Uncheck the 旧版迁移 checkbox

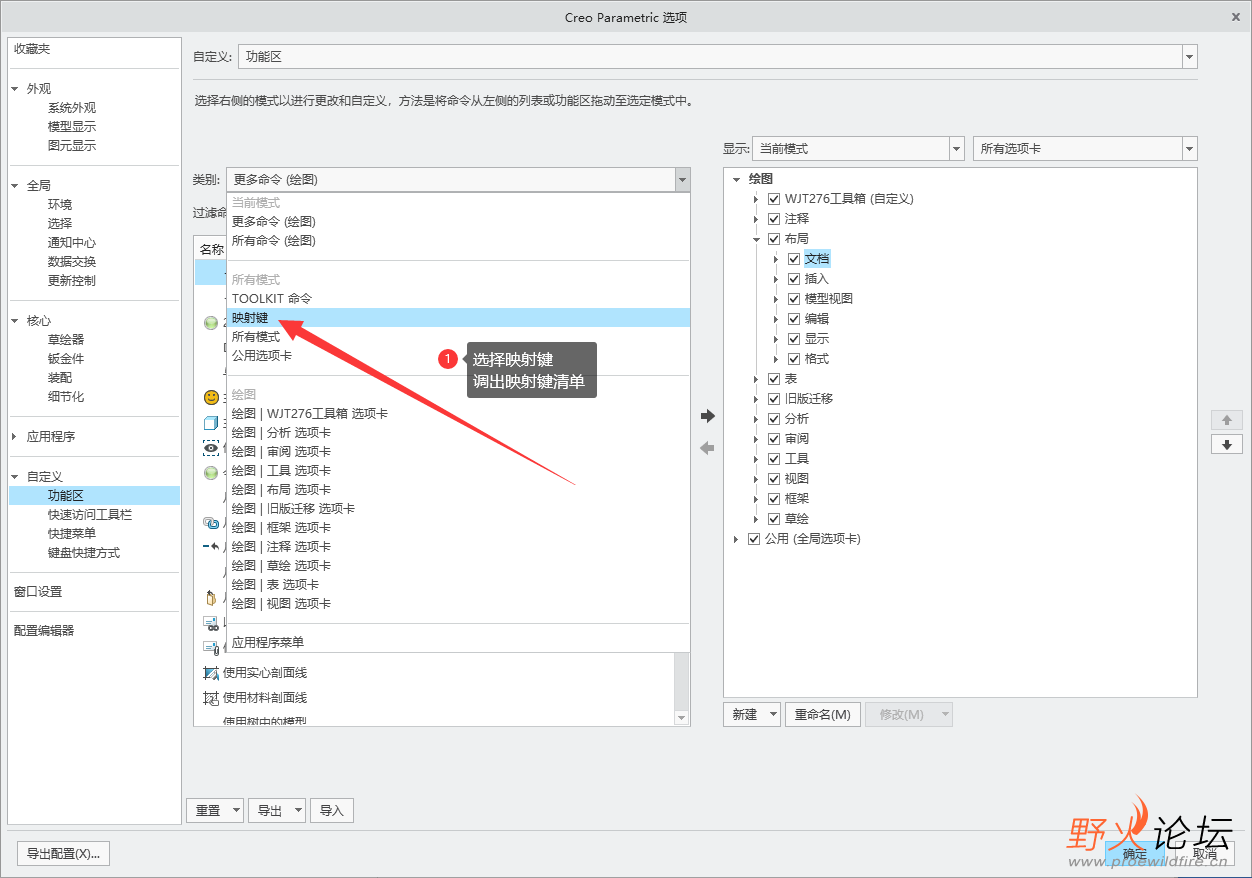774,399
